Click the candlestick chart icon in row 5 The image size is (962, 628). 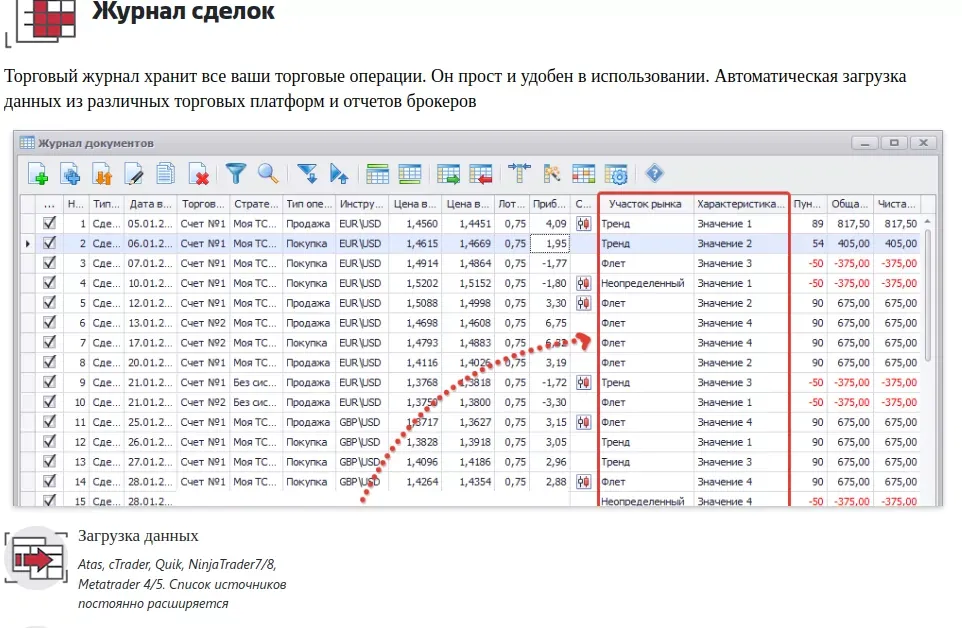tap(583, 303)
